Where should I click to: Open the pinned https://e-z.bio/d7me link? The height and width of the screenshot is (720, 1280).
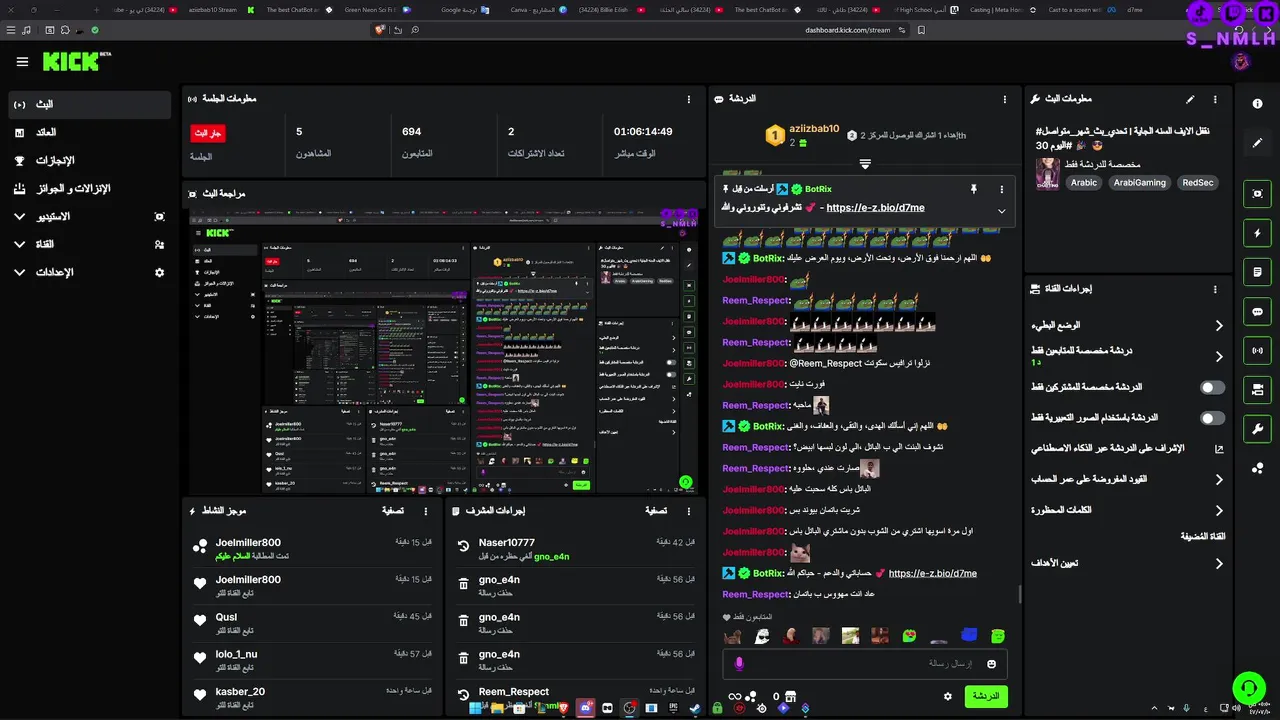(x=875, y=208)
